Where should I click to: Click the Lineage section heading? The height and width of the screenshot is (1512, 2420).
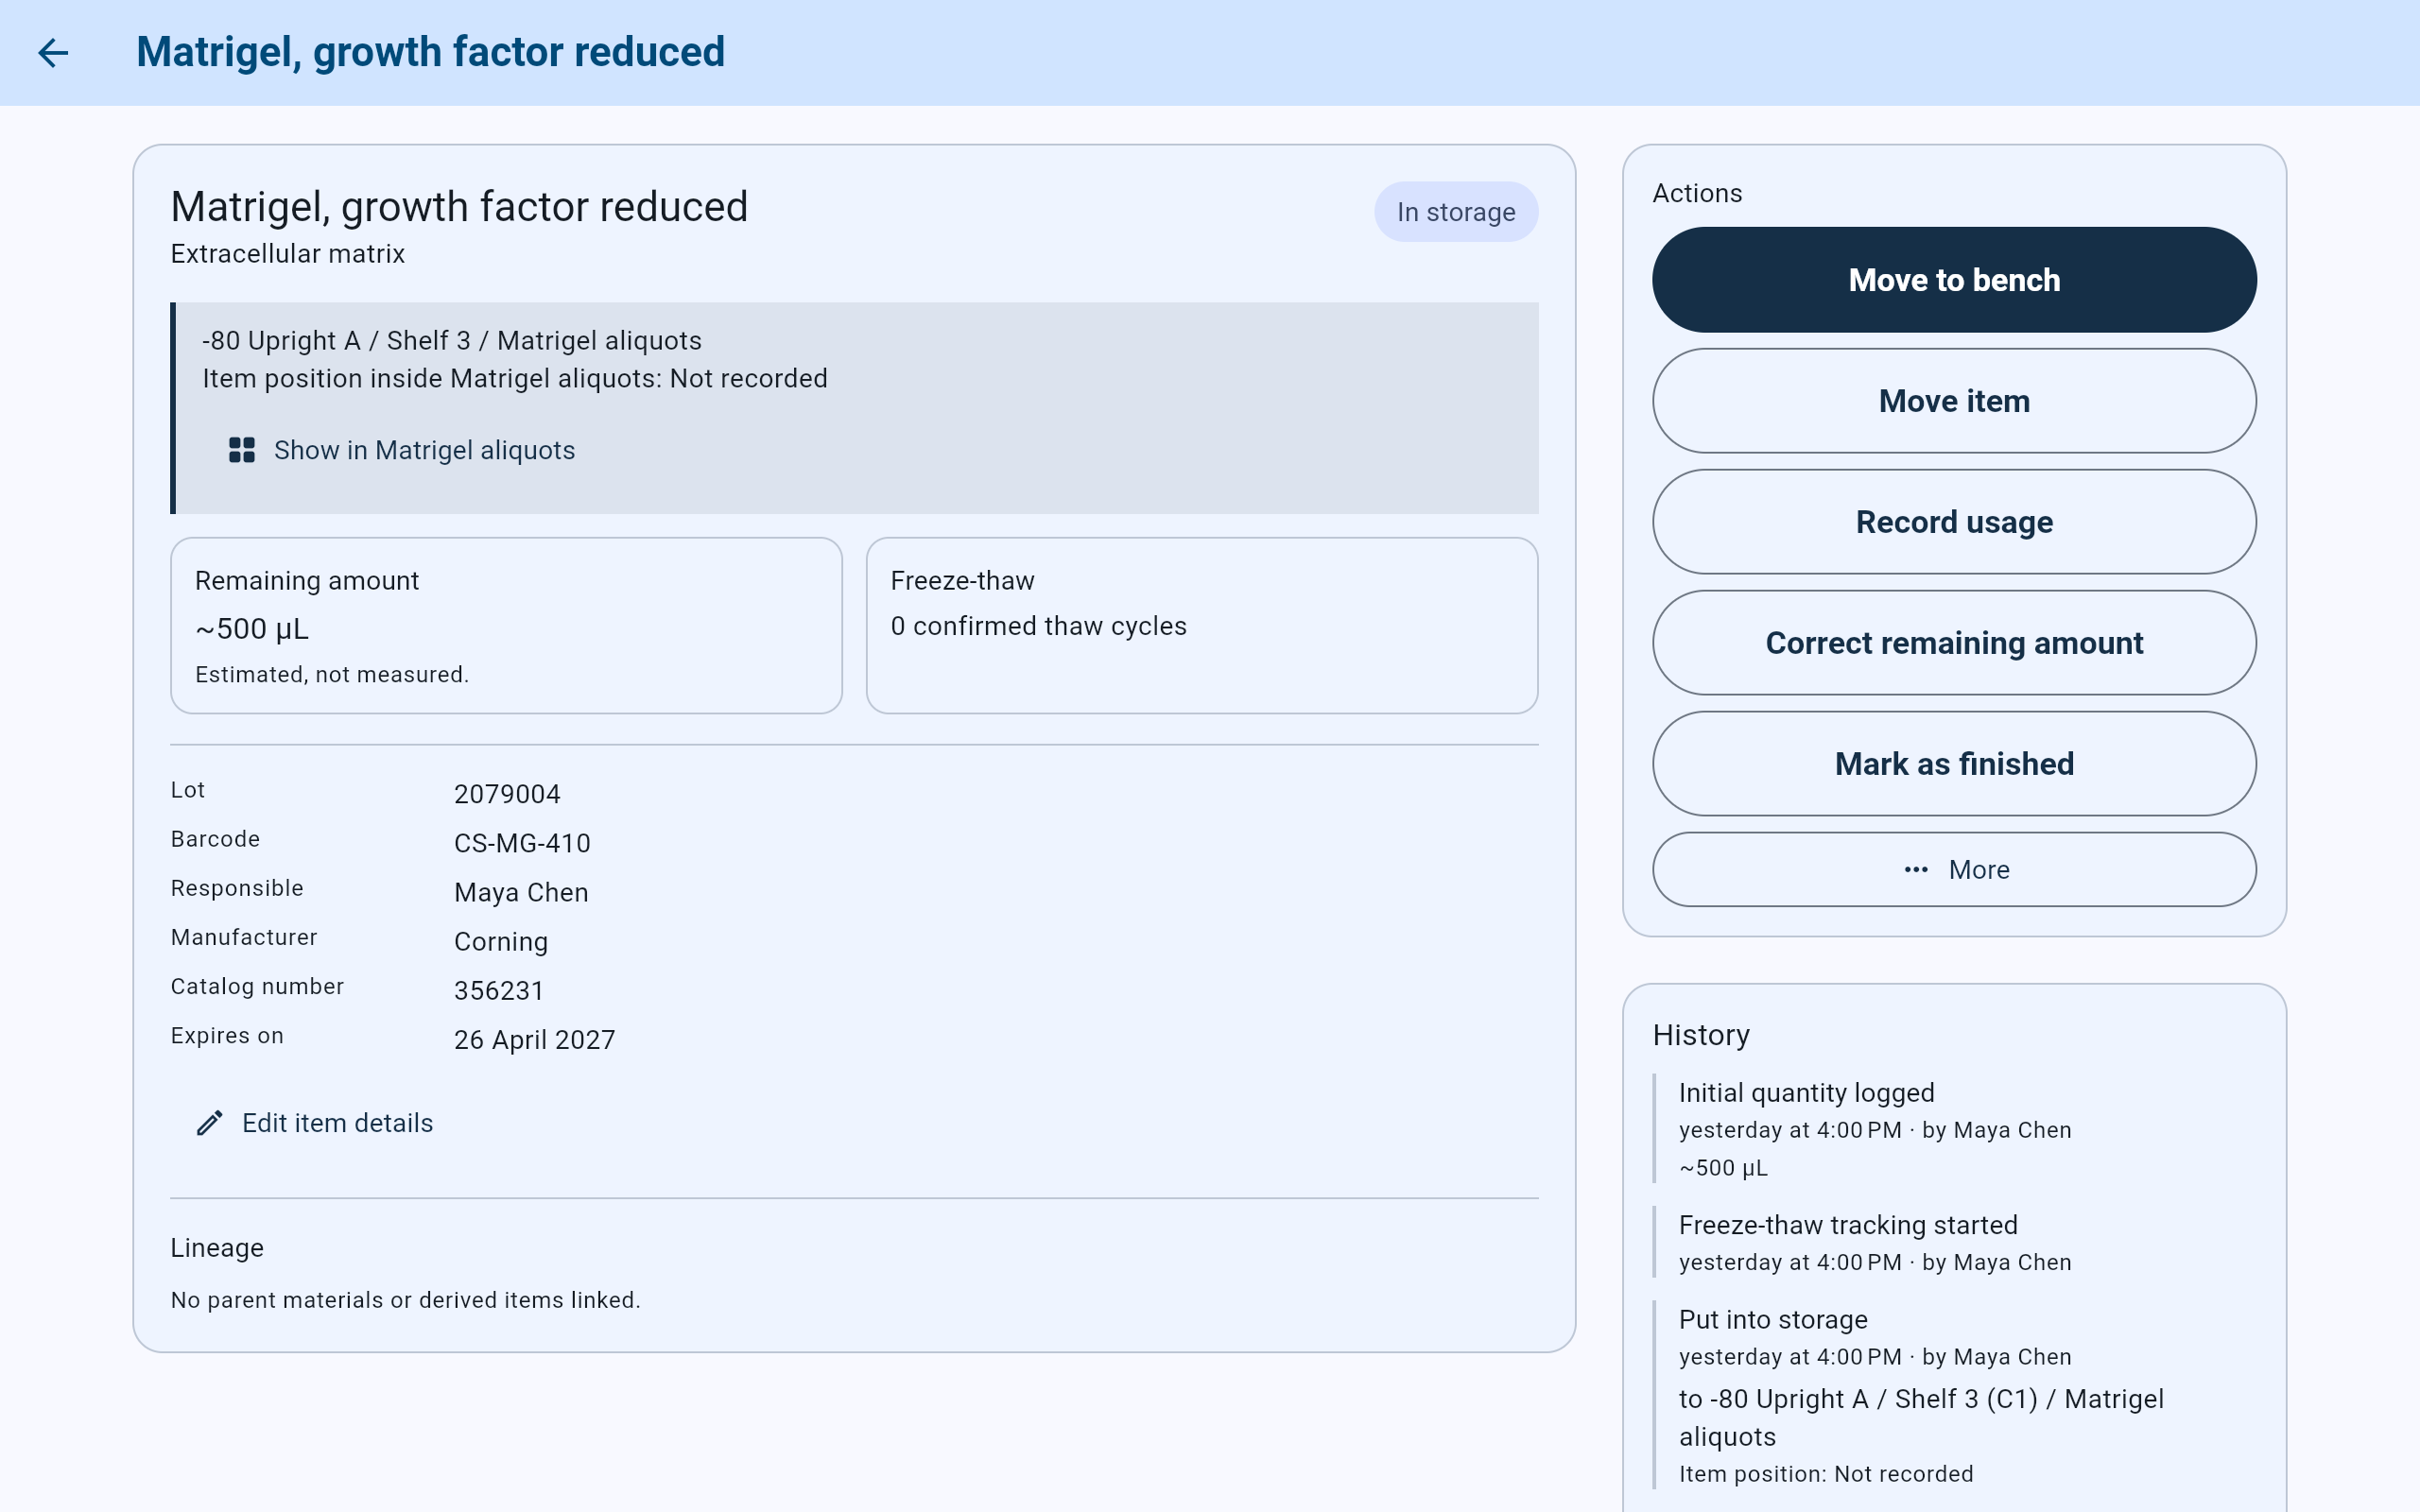[217, 1248]
